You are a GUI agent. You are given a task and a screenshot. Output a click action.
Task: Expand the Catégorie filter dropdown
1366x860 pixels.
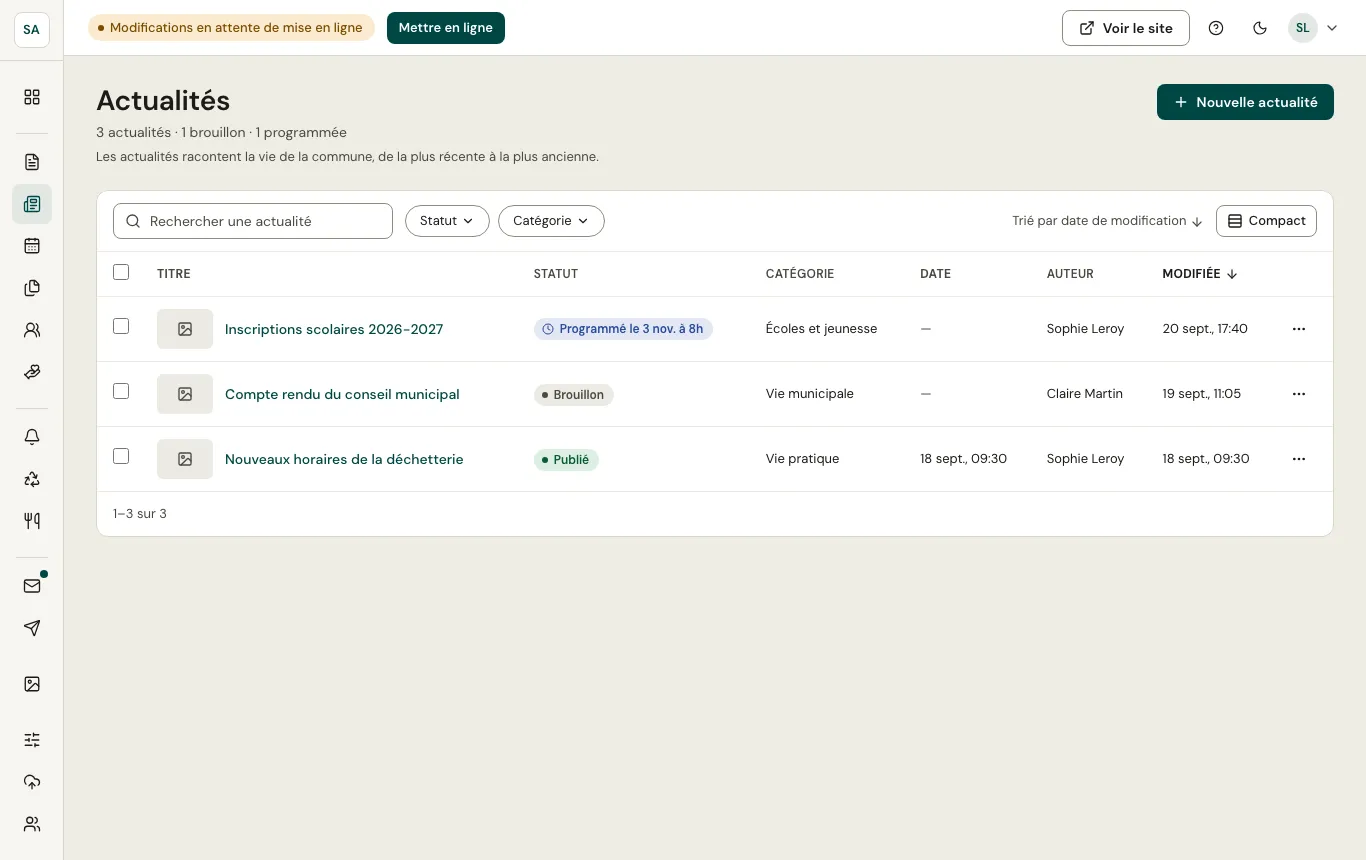tap(551, 221)
